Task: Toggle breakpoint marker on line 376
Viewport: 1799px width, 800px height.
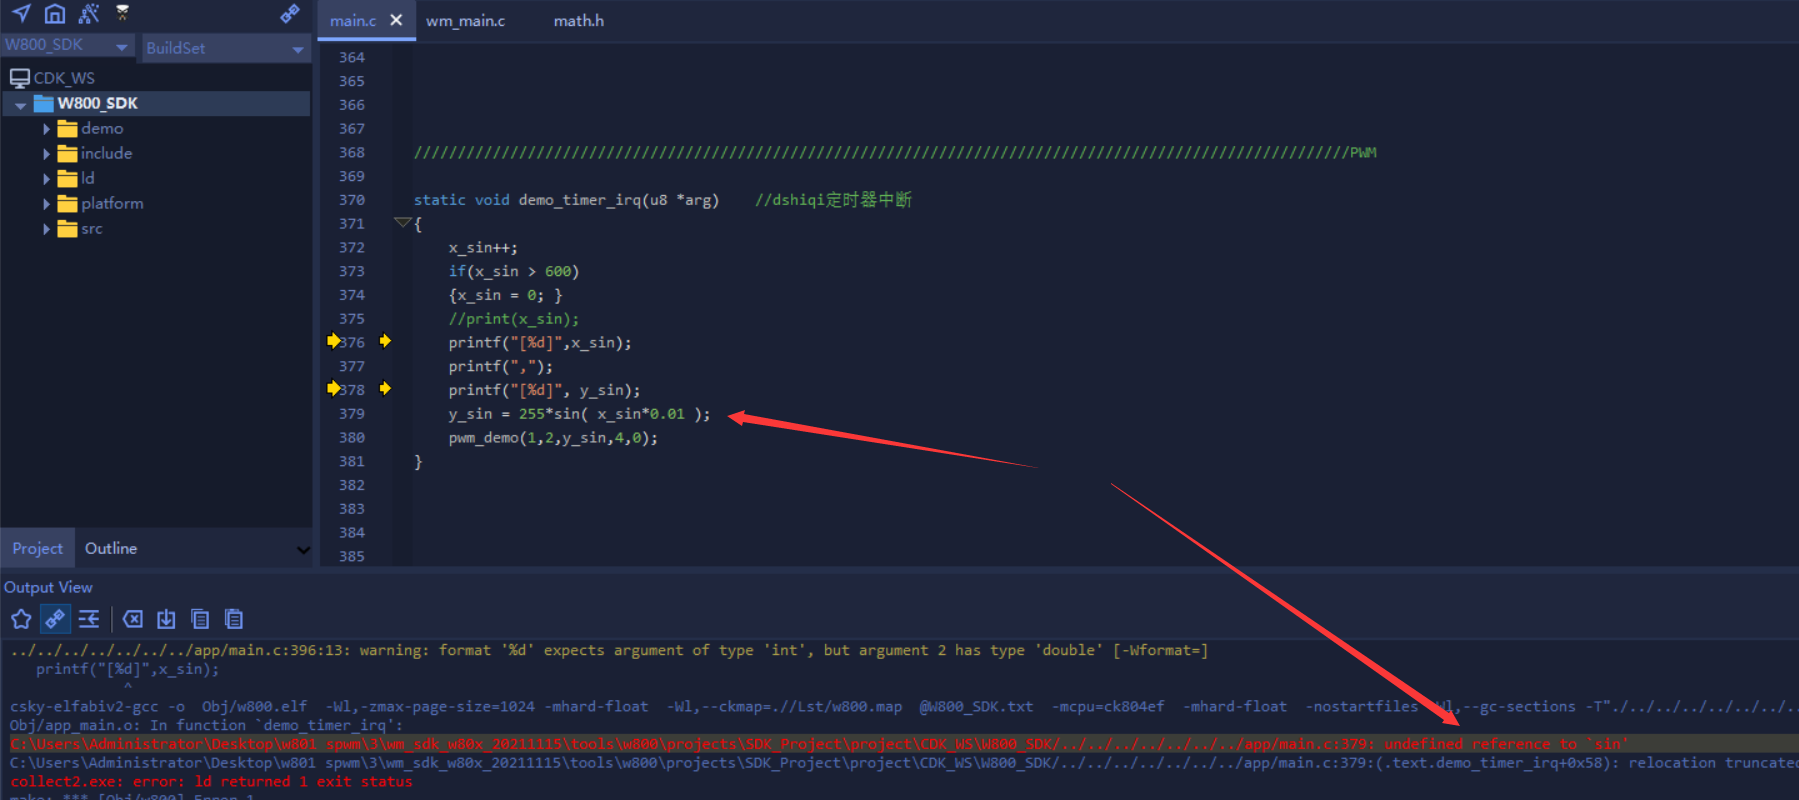Action: point(334,341)
